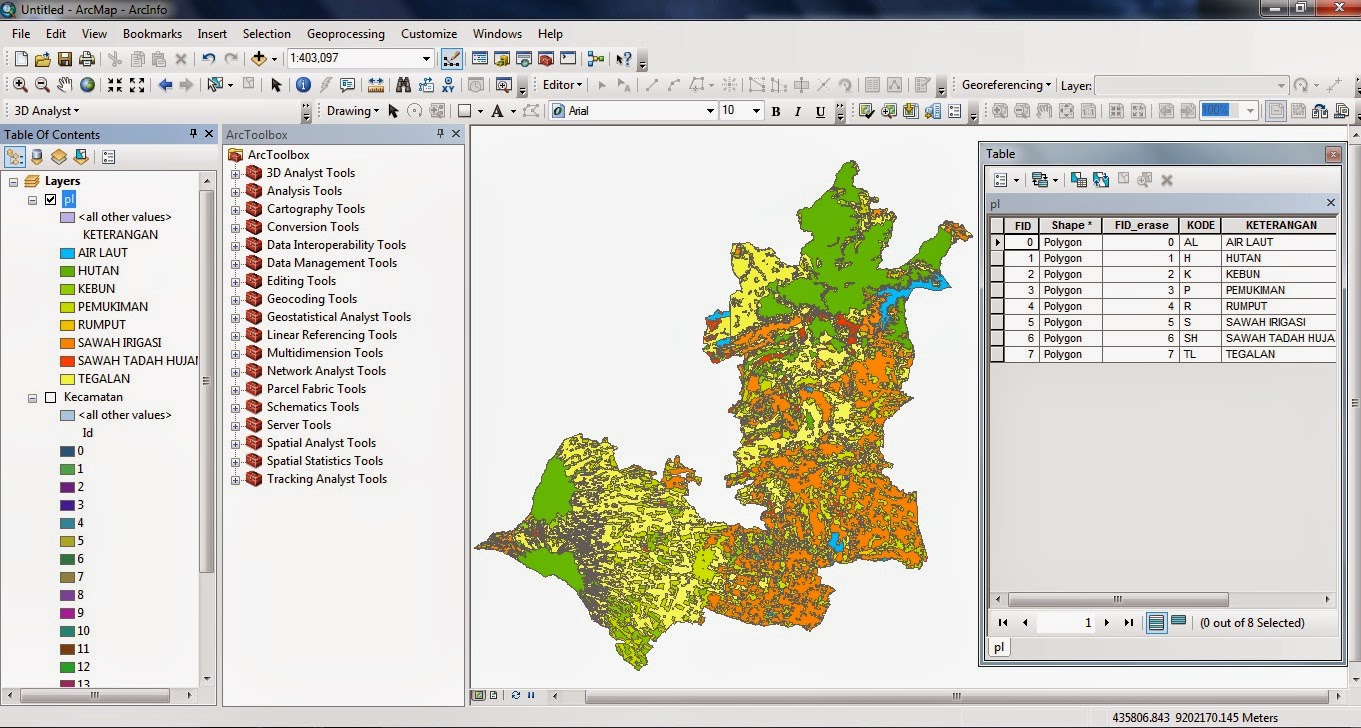This screenshot has height=728, width=1361.
Task: Select the Identify tool
Action: [x=304, y=85]
